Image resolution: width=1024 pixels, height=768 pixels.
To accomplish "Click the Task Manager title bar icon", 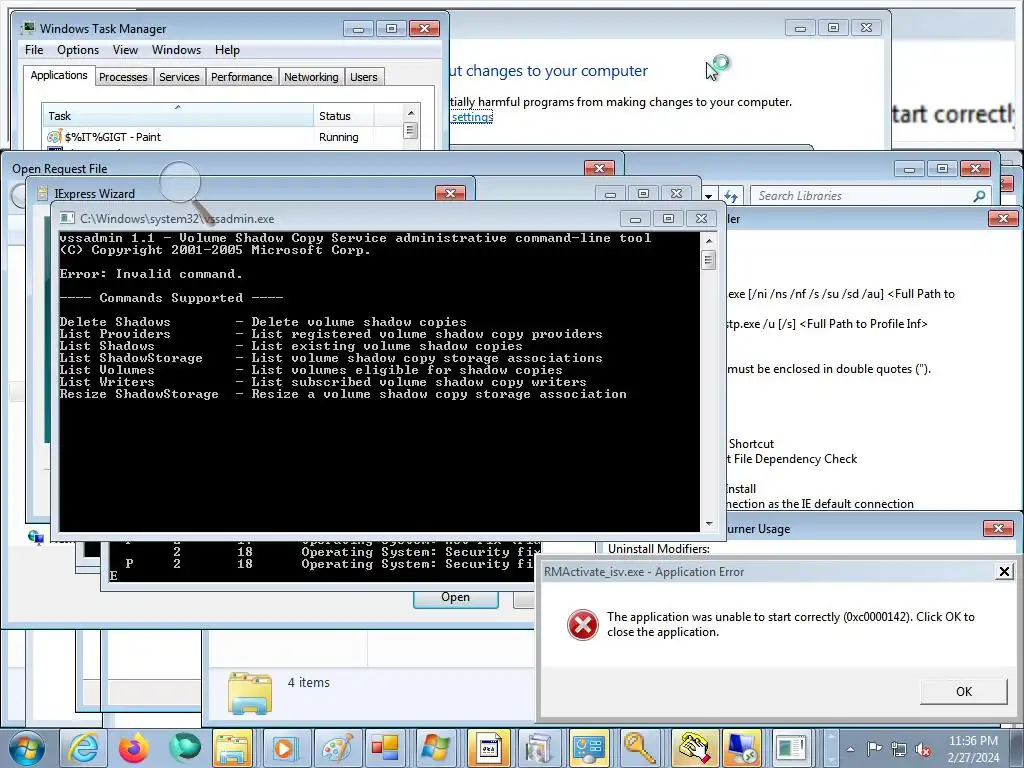I will click(x=28, y=28).
